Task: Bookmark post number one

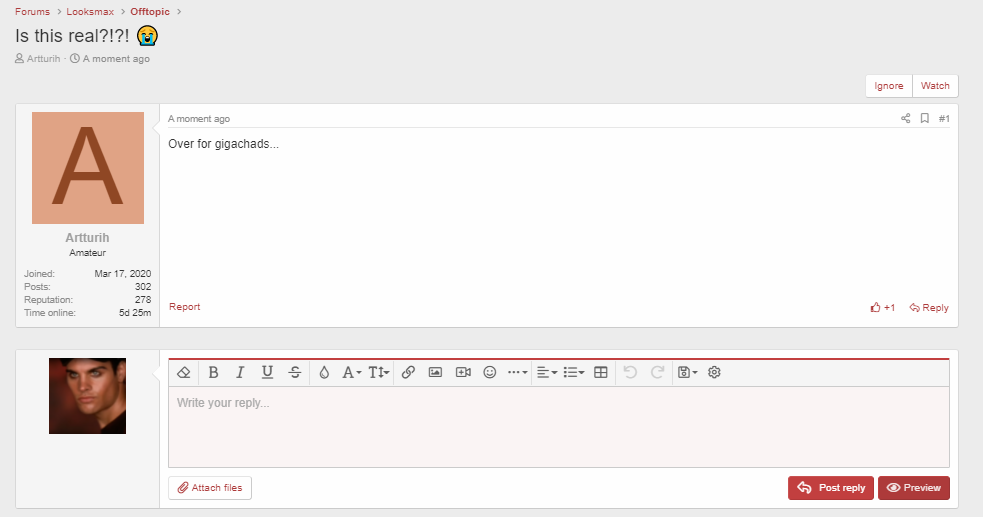Action: point(925,118)
